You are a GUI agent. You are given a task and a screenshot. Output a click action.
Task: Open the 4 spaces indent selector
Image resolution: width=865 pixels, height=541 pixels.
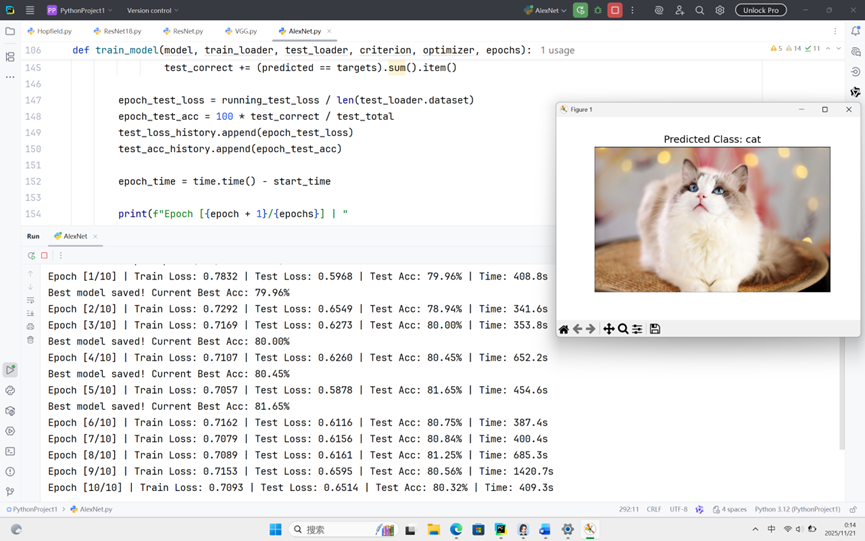click(x=730, y=509)
